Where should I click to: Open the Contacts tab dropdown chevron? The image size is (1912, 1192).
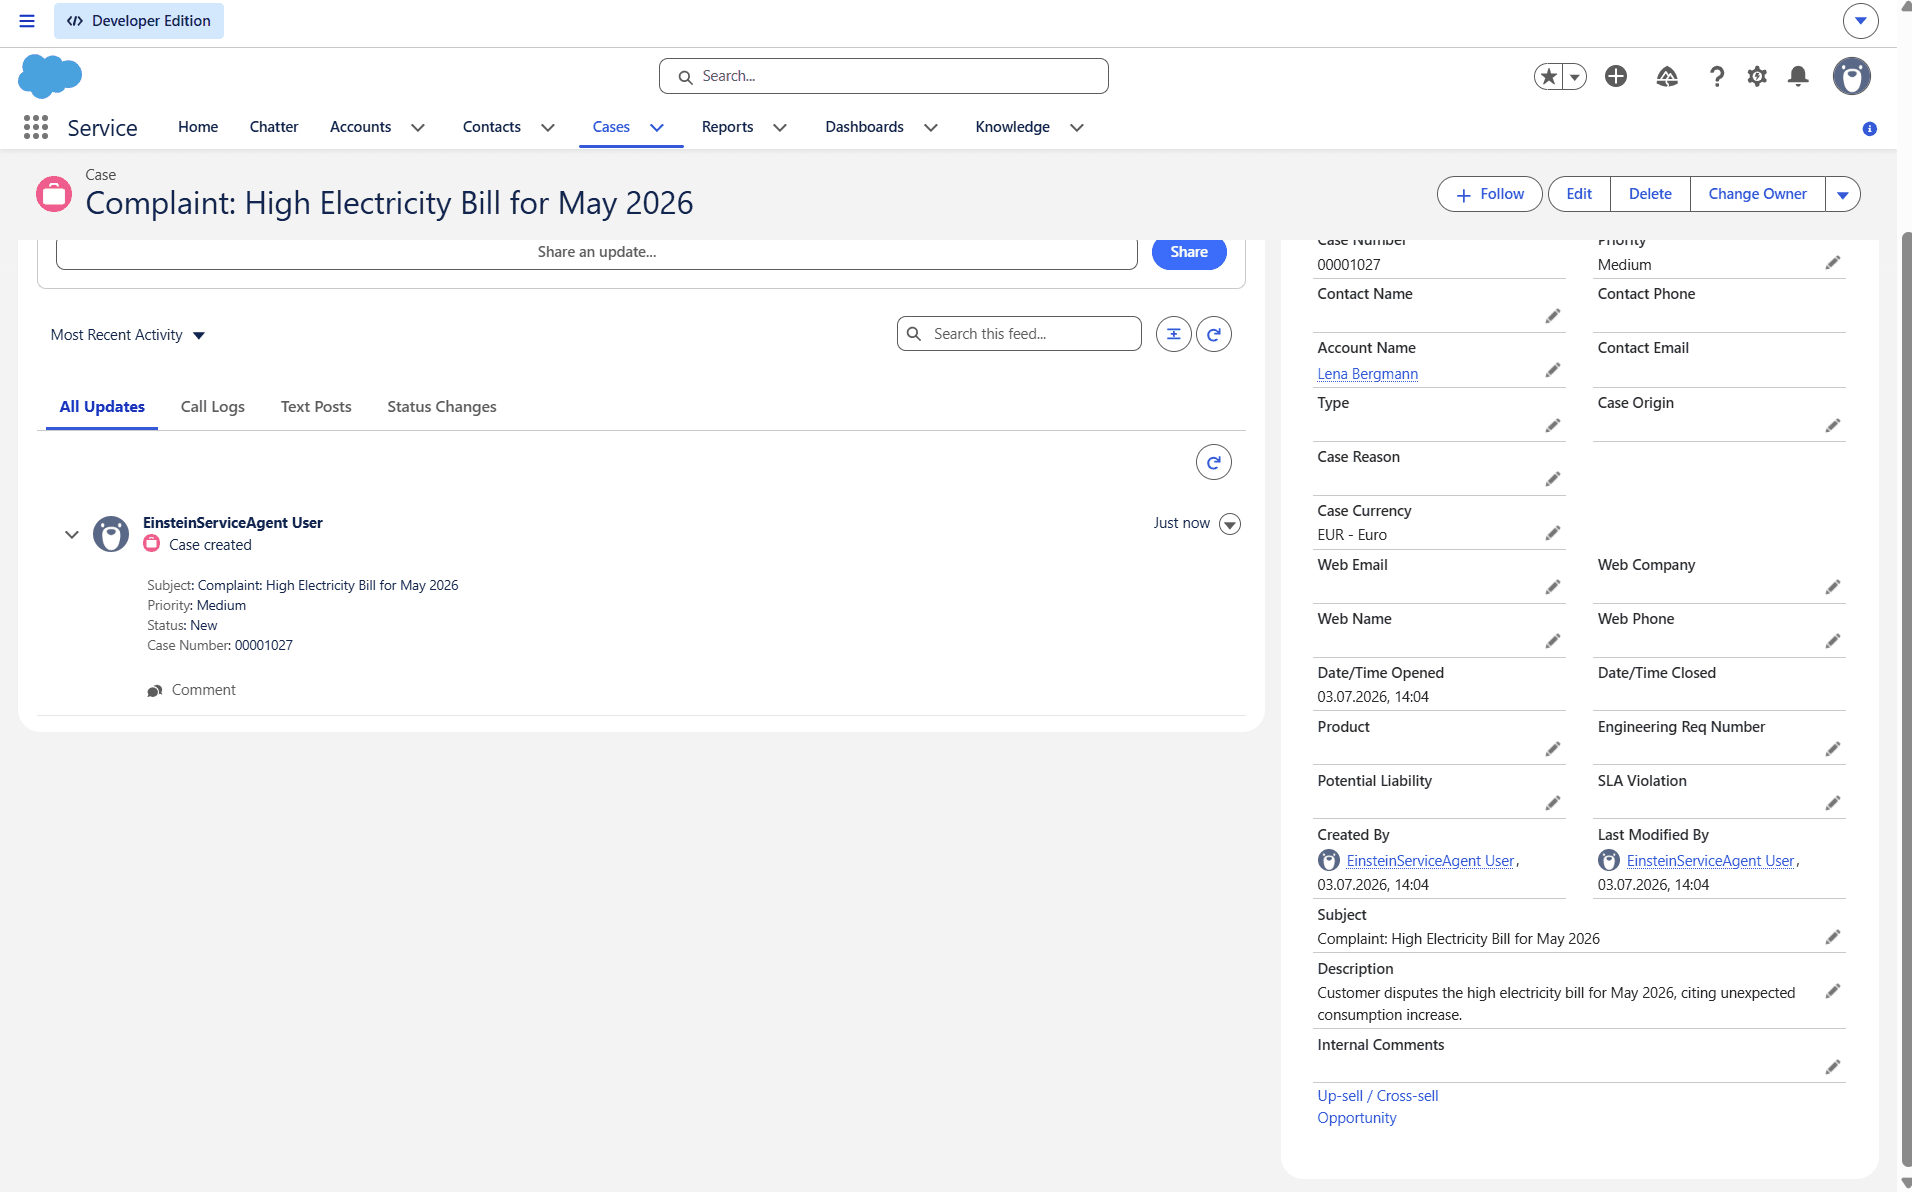click(548, 128)
